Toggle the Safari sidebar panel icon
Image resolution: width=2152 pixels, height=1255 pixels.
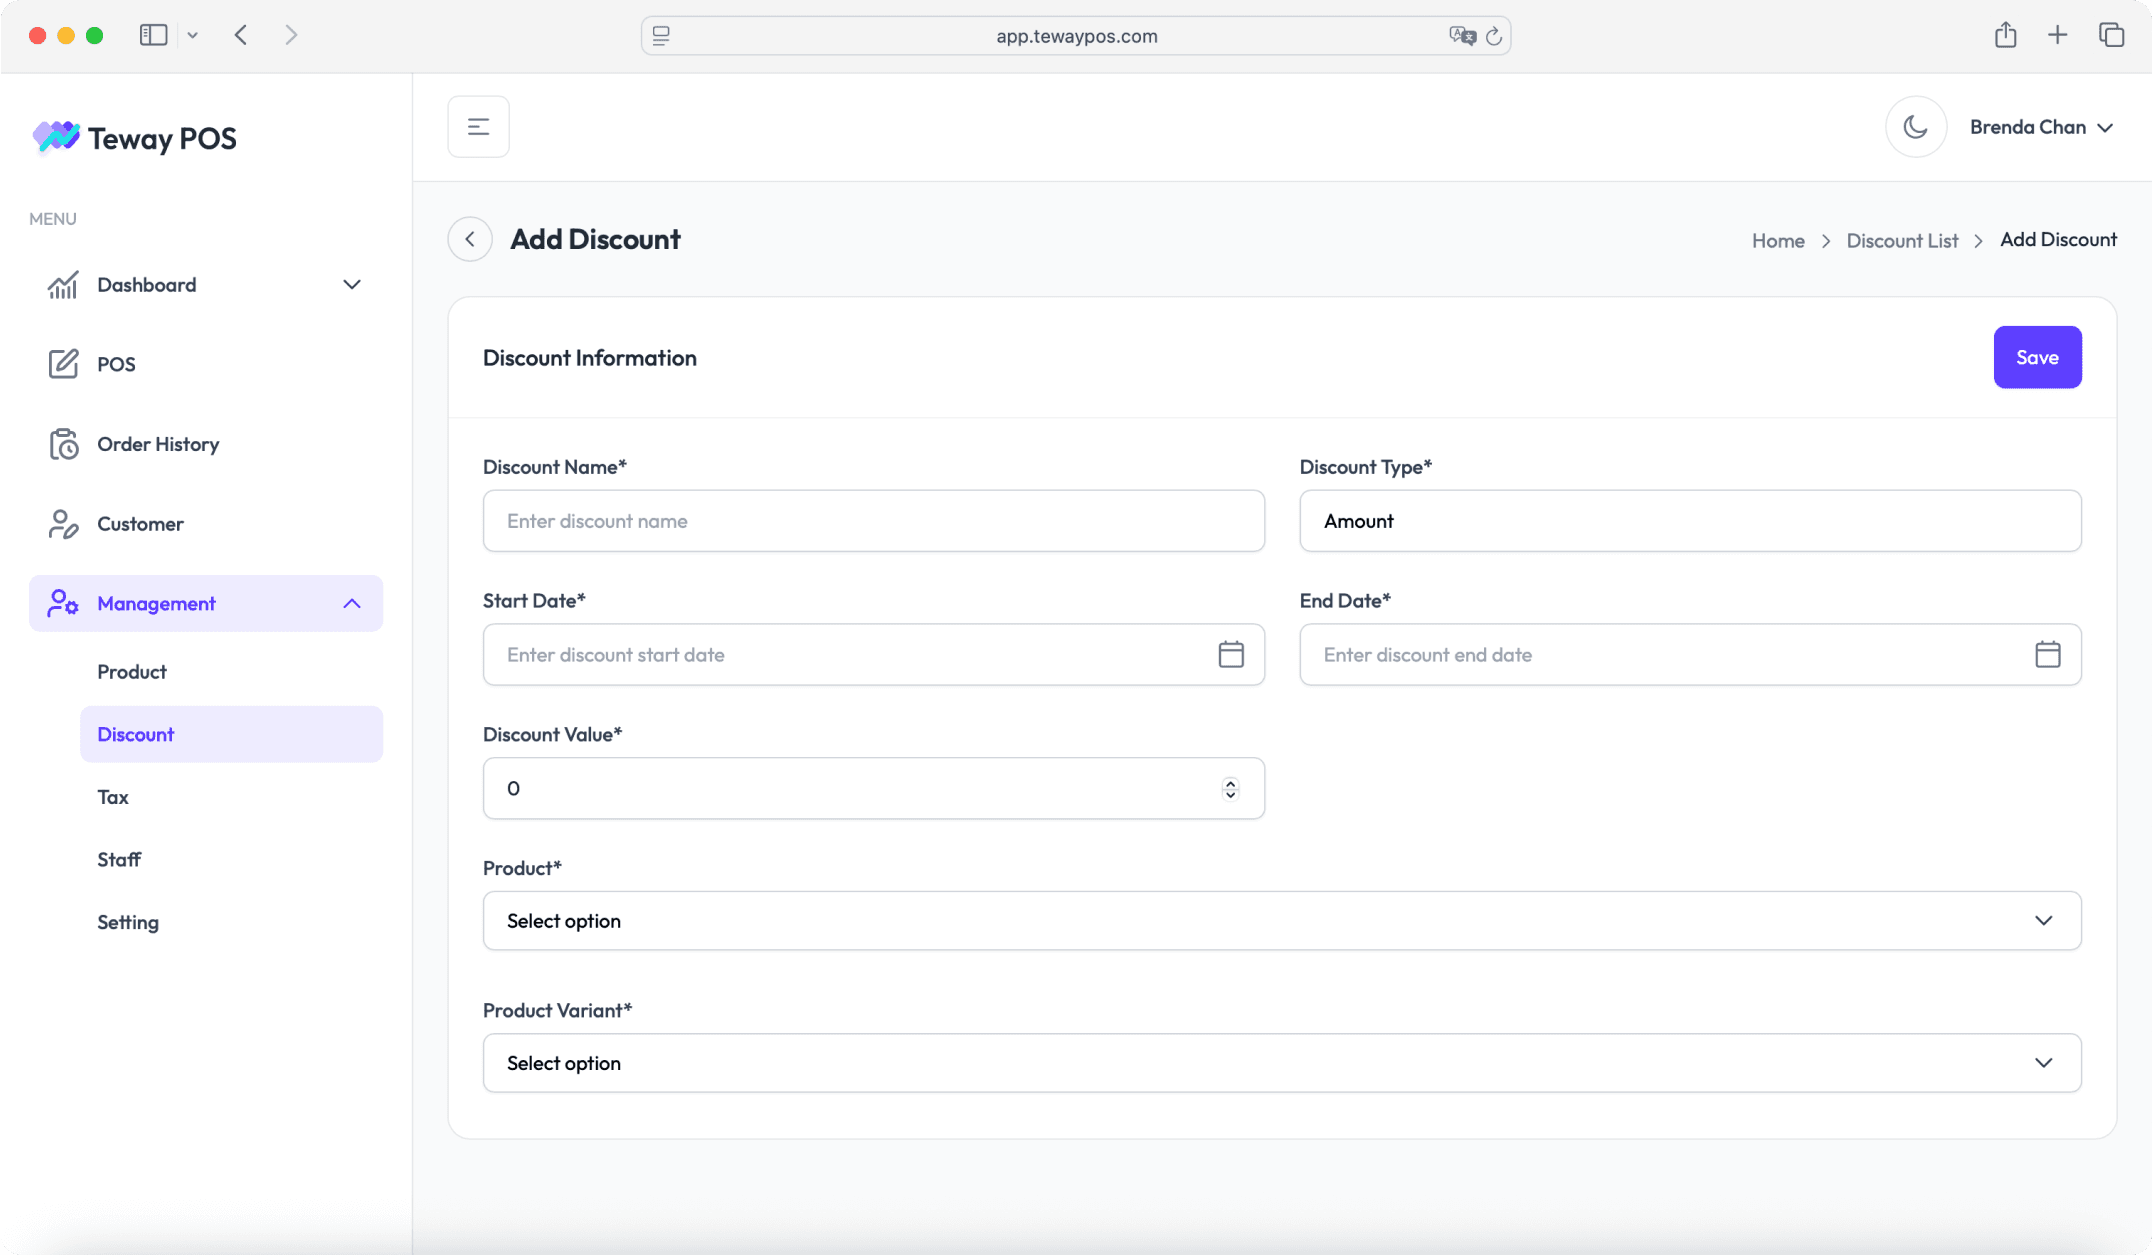153,35
